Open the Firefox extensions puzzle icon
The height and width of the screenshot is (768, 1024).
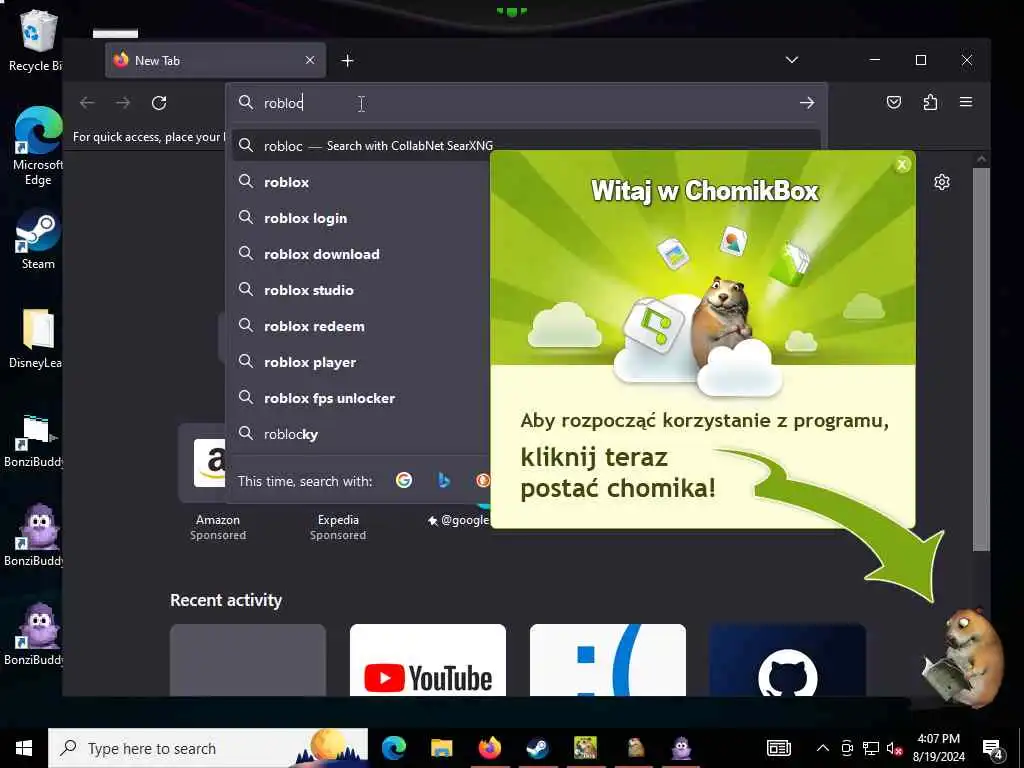tap(930, 102)
